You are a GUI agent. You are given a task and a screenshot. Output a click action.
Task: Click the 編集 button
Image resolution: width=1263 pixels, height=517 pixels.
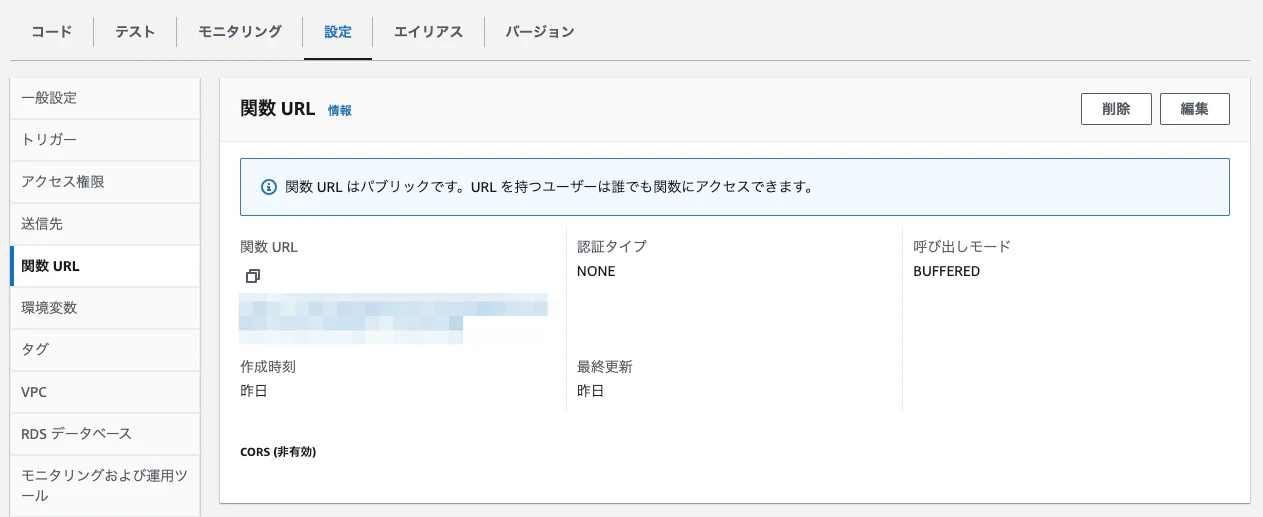1195,109
